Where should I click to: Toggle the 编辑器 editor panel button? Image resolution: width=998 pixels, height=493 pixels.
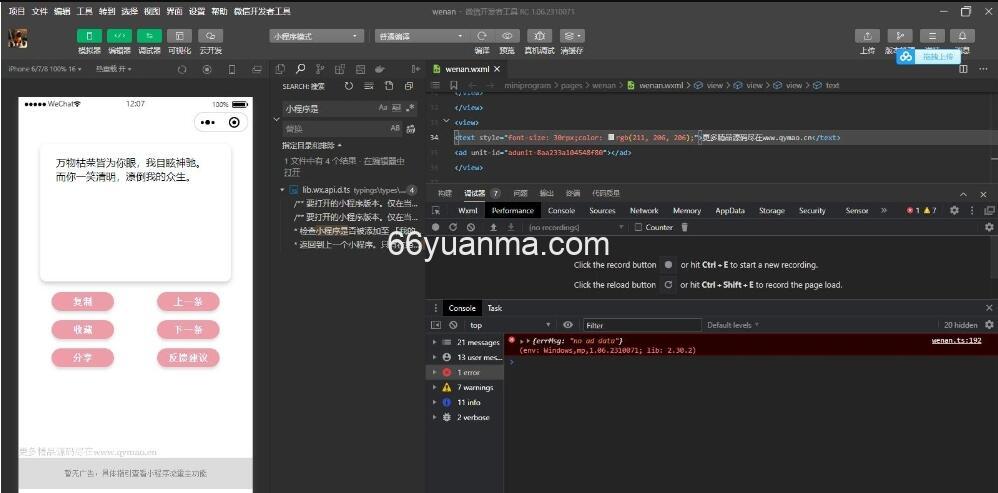click(119, 36)
